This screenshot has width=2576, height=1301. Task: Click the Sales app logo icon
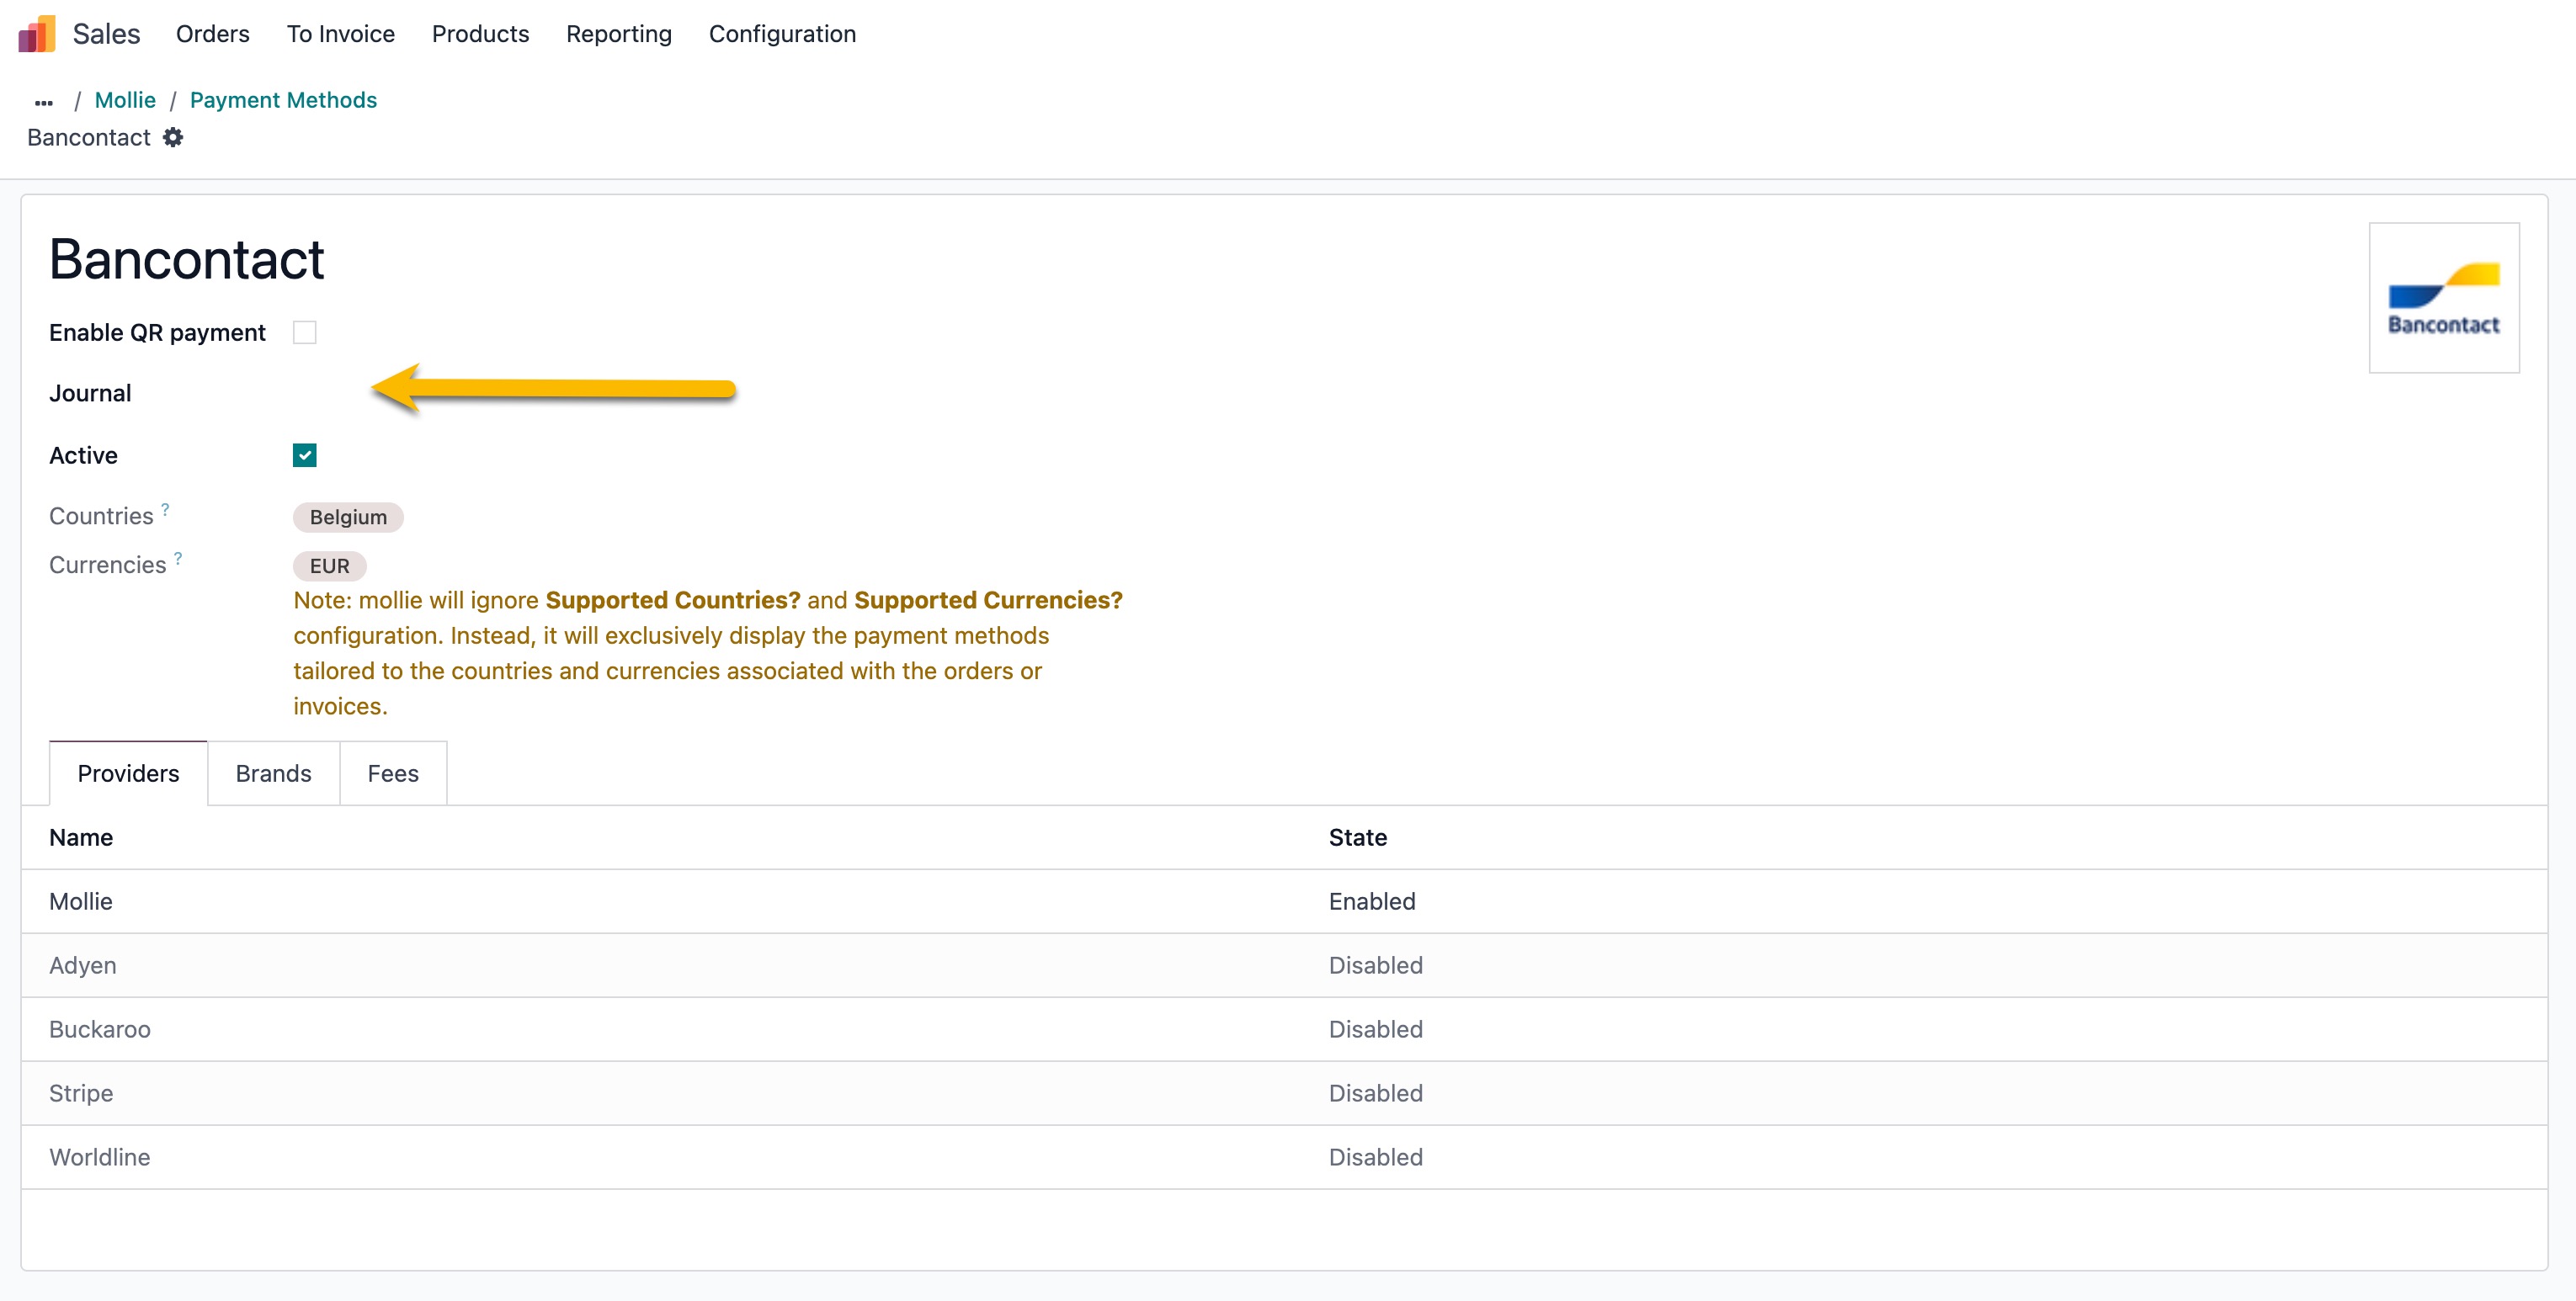click(37, 34)
